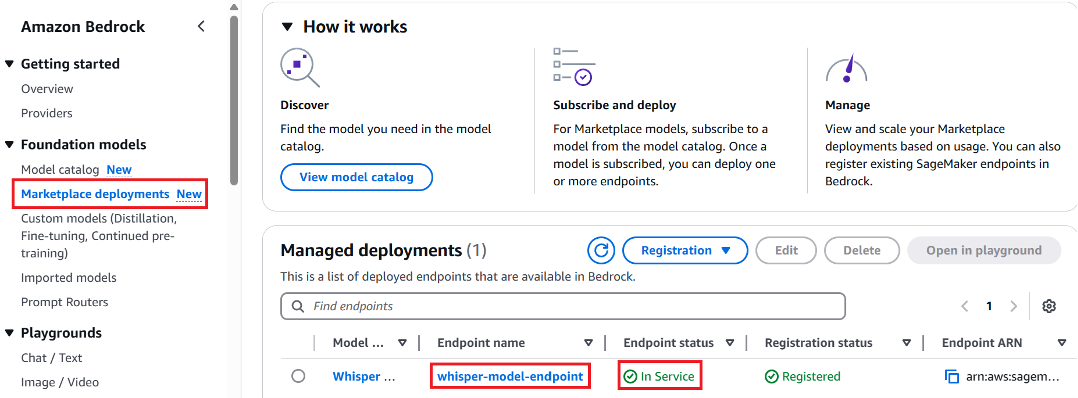The width and height of the screenshot is (1078, 398).
Task: Open the Registration dropdown
Action: pyautogui.click(x=685, y=250)
